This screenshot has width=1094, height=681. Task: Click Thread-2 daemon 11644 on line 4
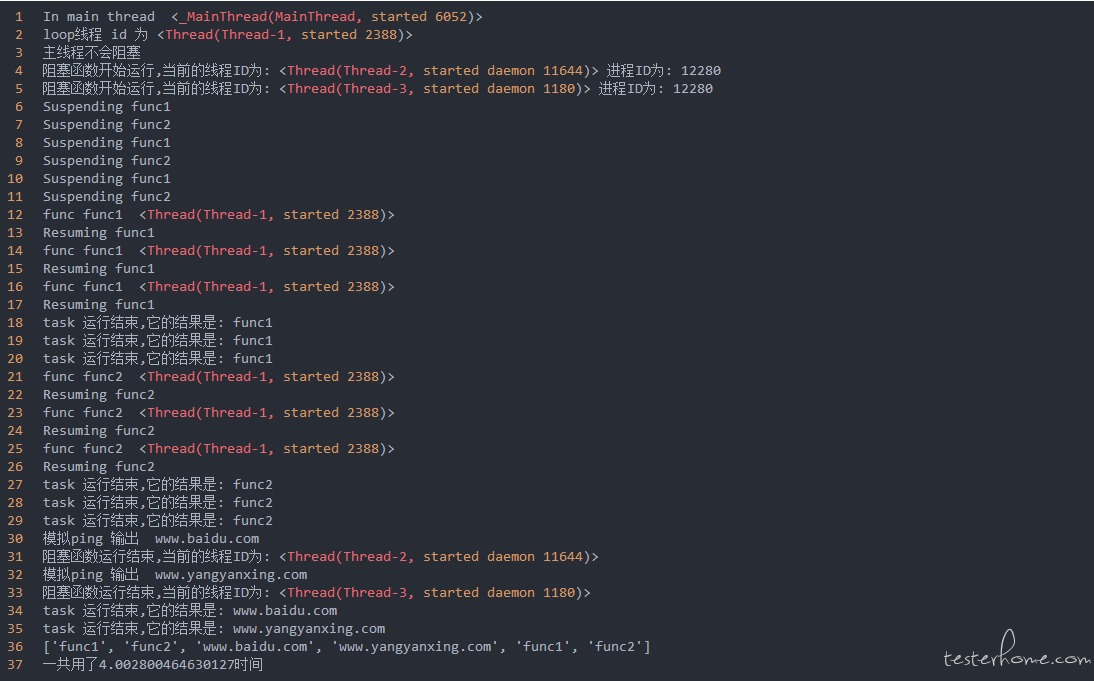pos(438,71)
